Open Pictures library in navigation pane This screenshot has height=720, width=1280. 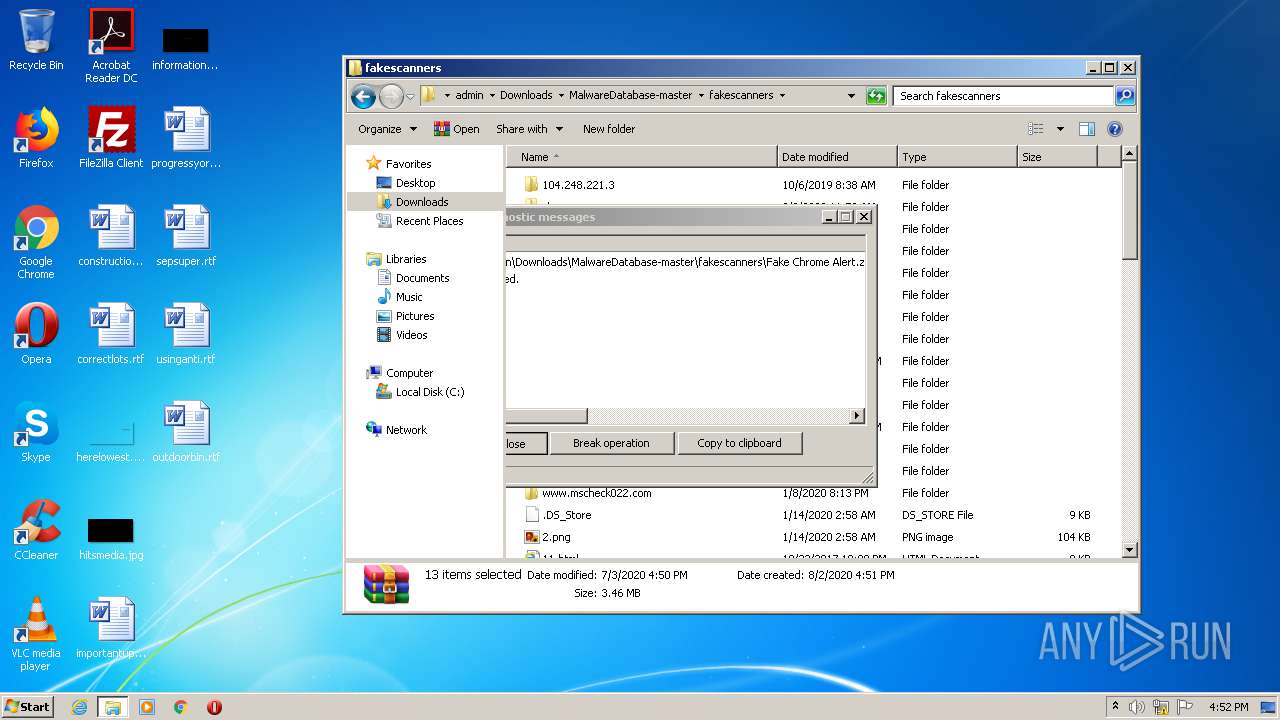(414, 316)
